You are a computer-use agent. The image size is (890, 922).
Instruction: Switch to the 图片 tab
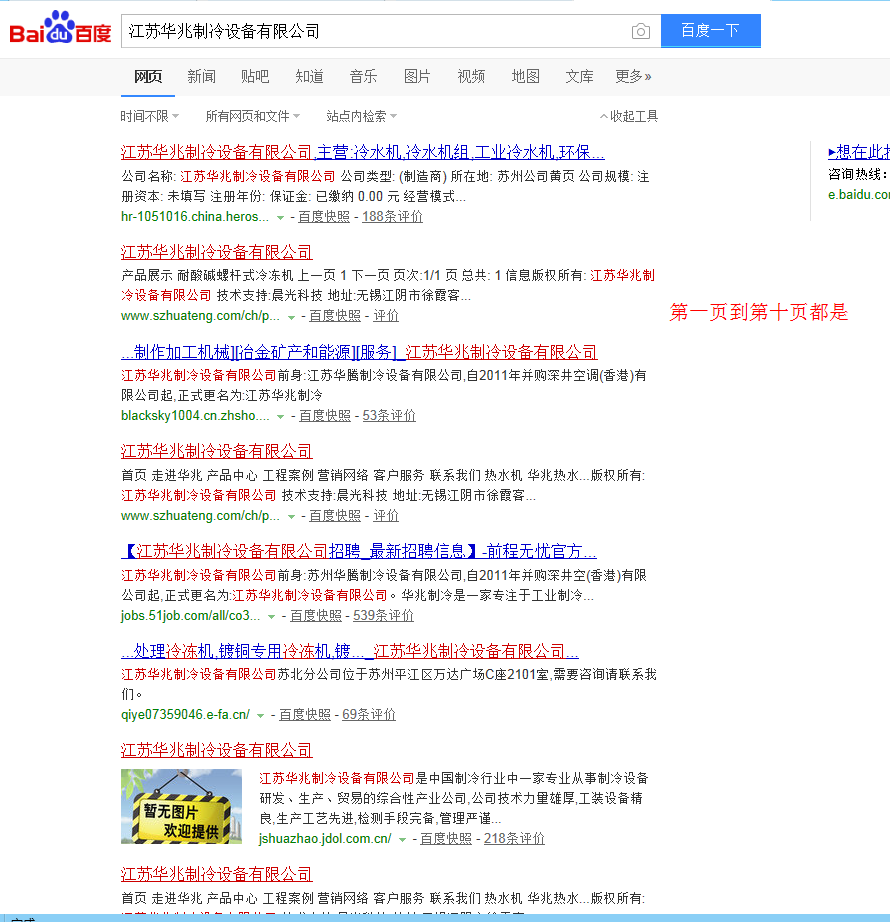click(417, 76)
